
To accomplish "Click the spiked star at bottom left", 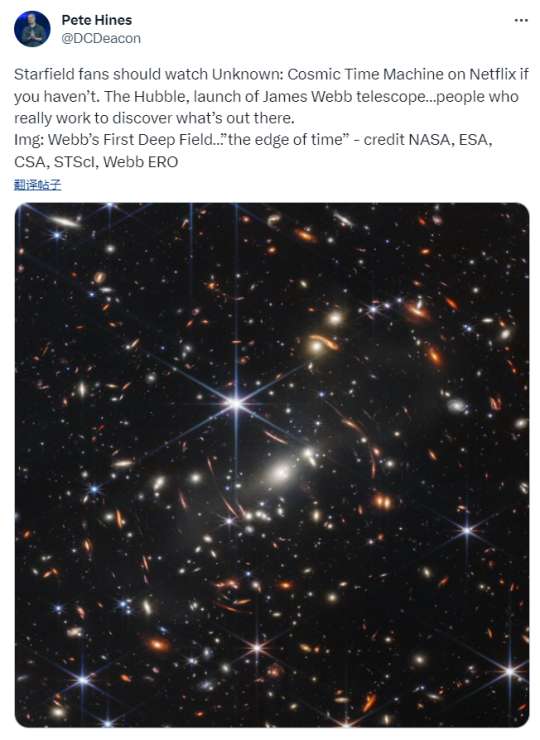I will click(83, 680).
